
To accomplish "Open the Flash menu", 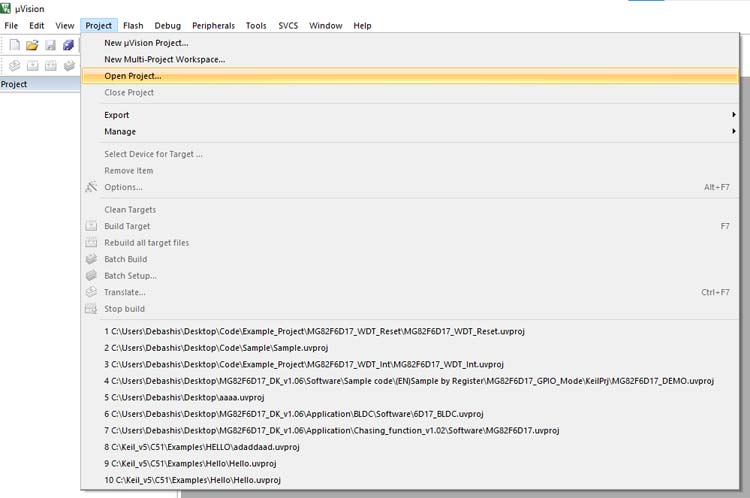I will tap(133, 26).
